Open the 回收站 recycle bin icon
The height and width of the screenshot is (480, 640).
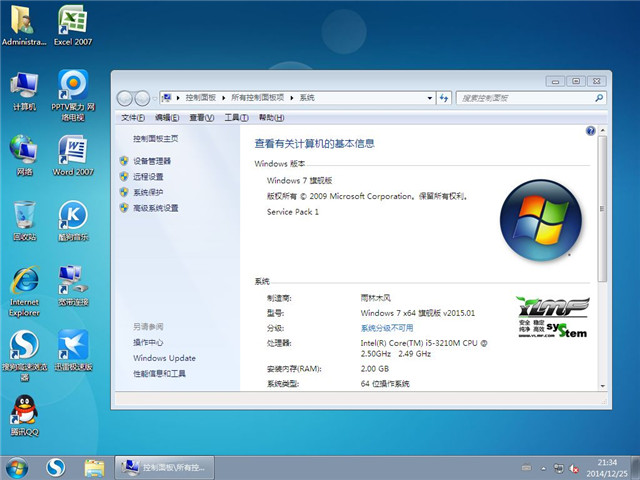pyautogui.click(x=24, y=220)
